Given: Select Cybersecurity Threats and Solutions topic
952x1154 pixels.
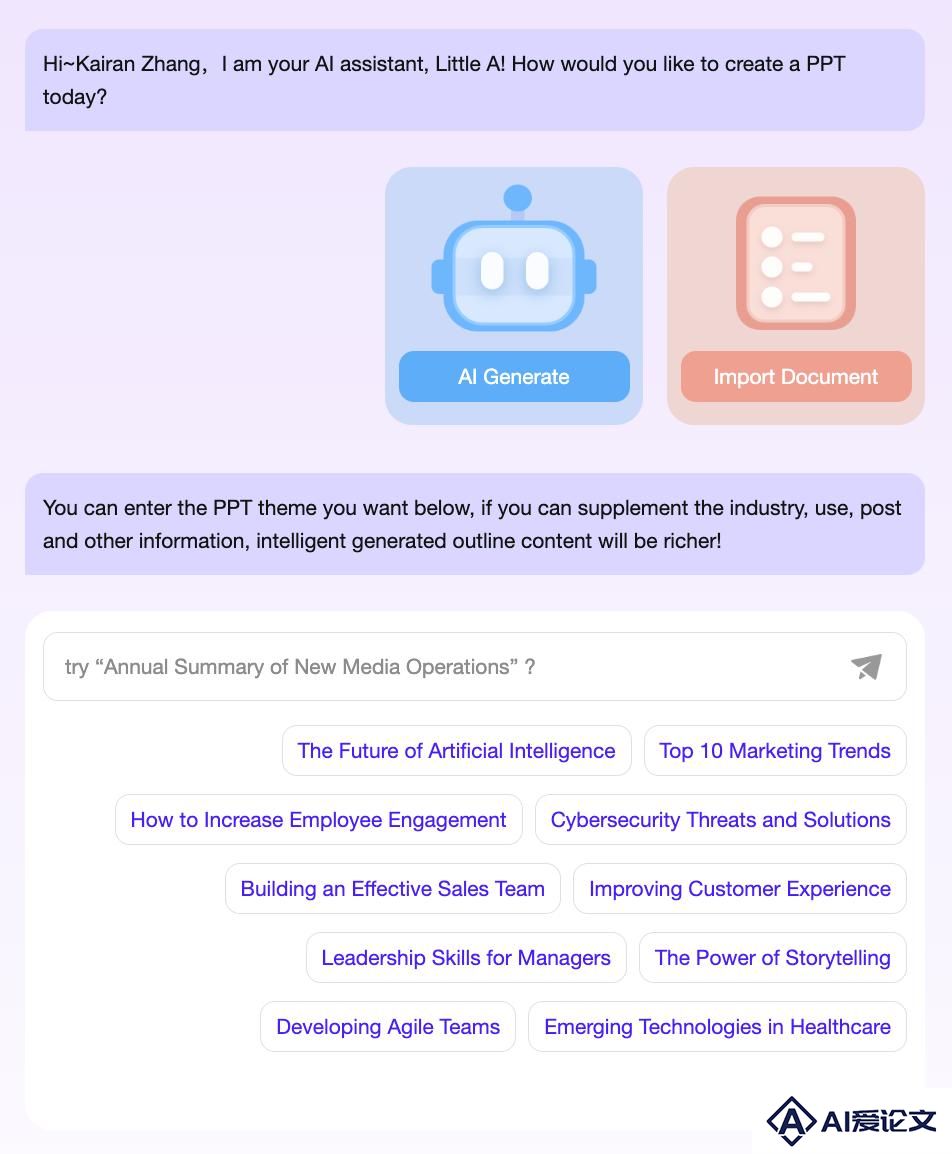Looking at the screenshot, I should 720,820.
